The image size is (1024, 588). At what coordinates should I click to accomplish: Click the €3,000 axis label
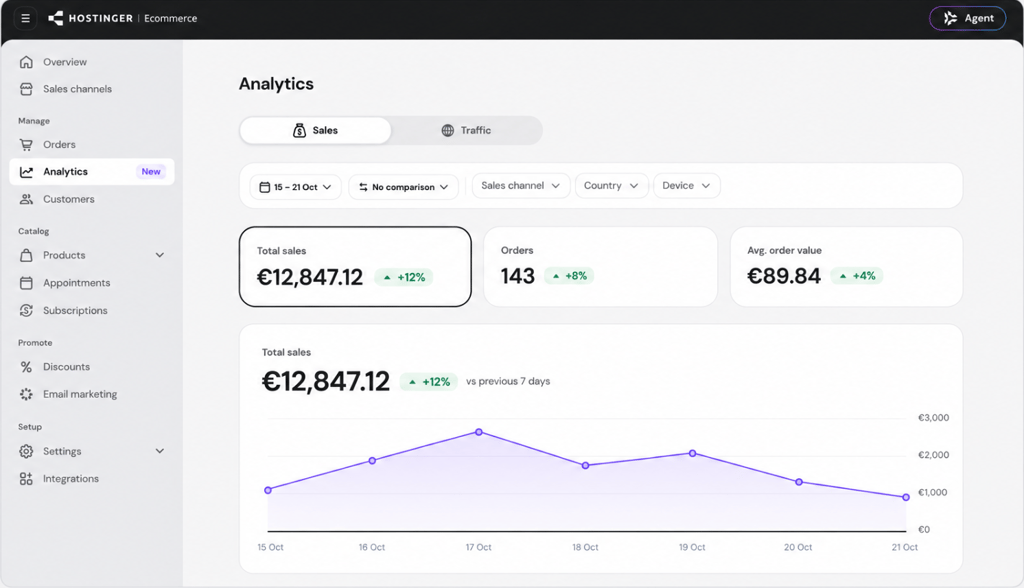click(933, 417)
